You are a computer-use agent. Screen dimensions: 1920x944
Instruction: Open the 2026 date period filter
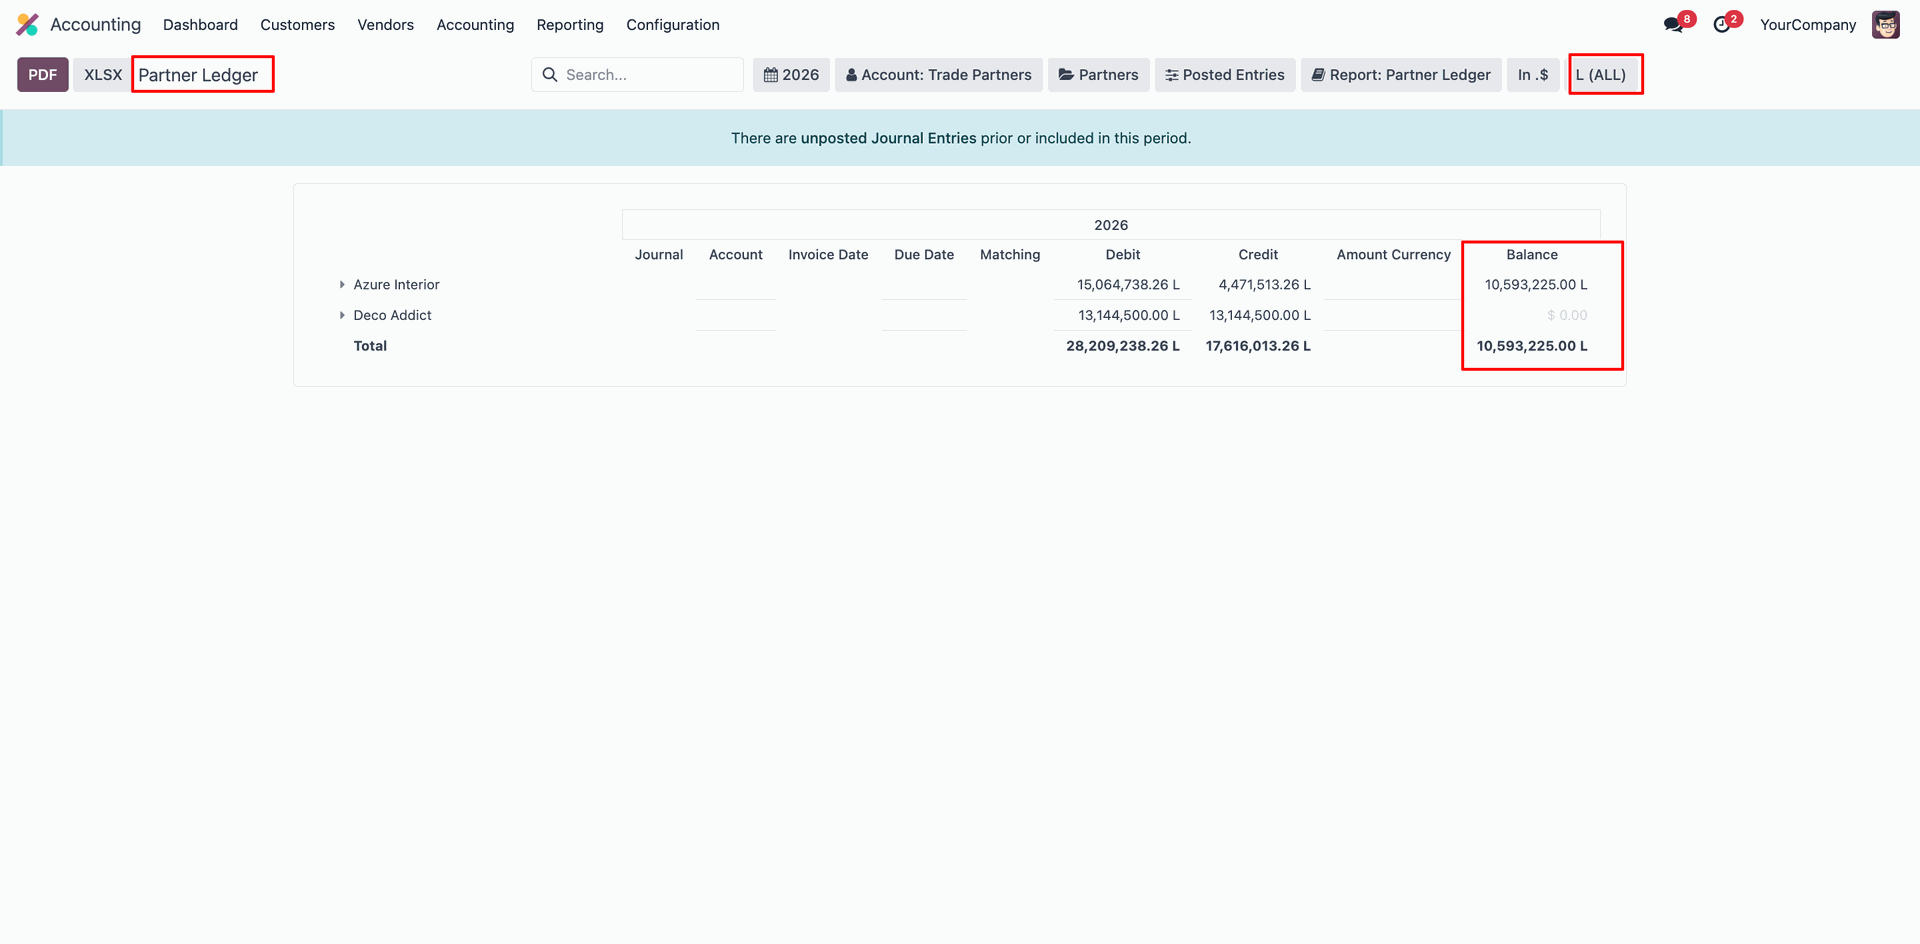coord(791,75)
